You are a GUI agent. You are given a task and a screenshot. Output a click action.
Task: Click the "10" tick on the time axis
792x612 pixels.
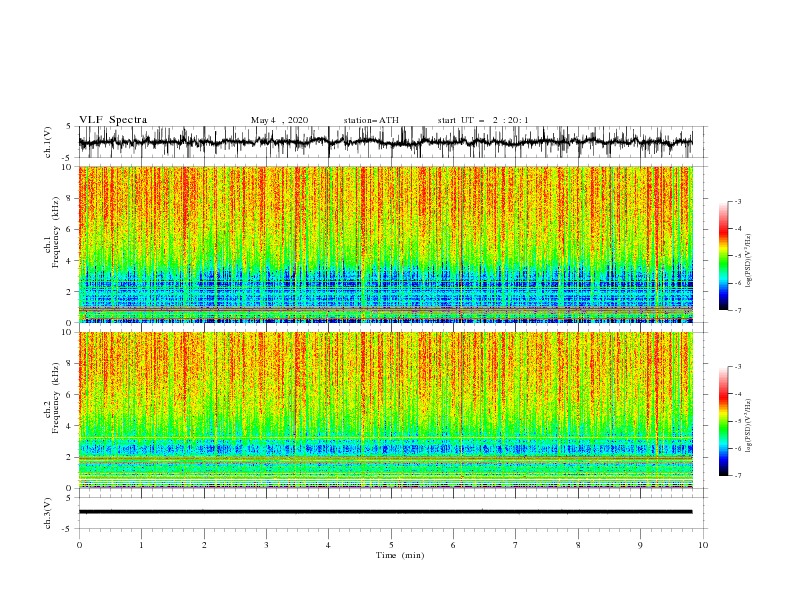pos(703,545)
